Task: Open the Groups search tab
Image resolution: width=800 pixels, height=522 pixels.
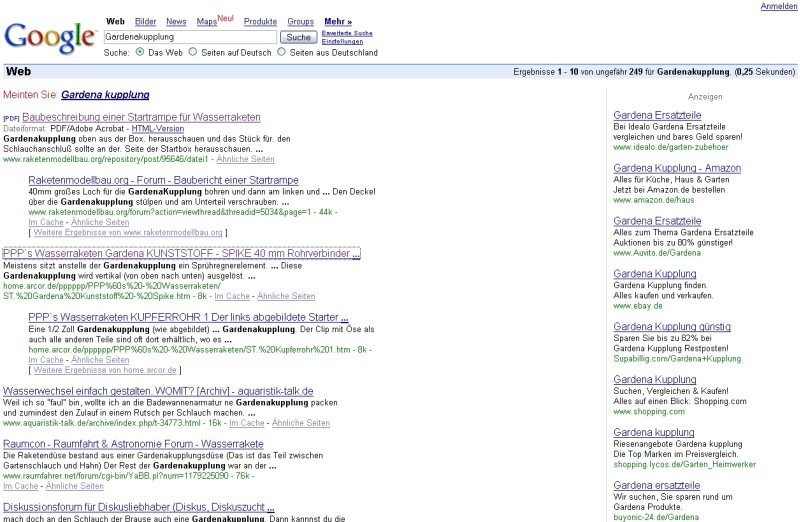Action: [x=301, y=21]
